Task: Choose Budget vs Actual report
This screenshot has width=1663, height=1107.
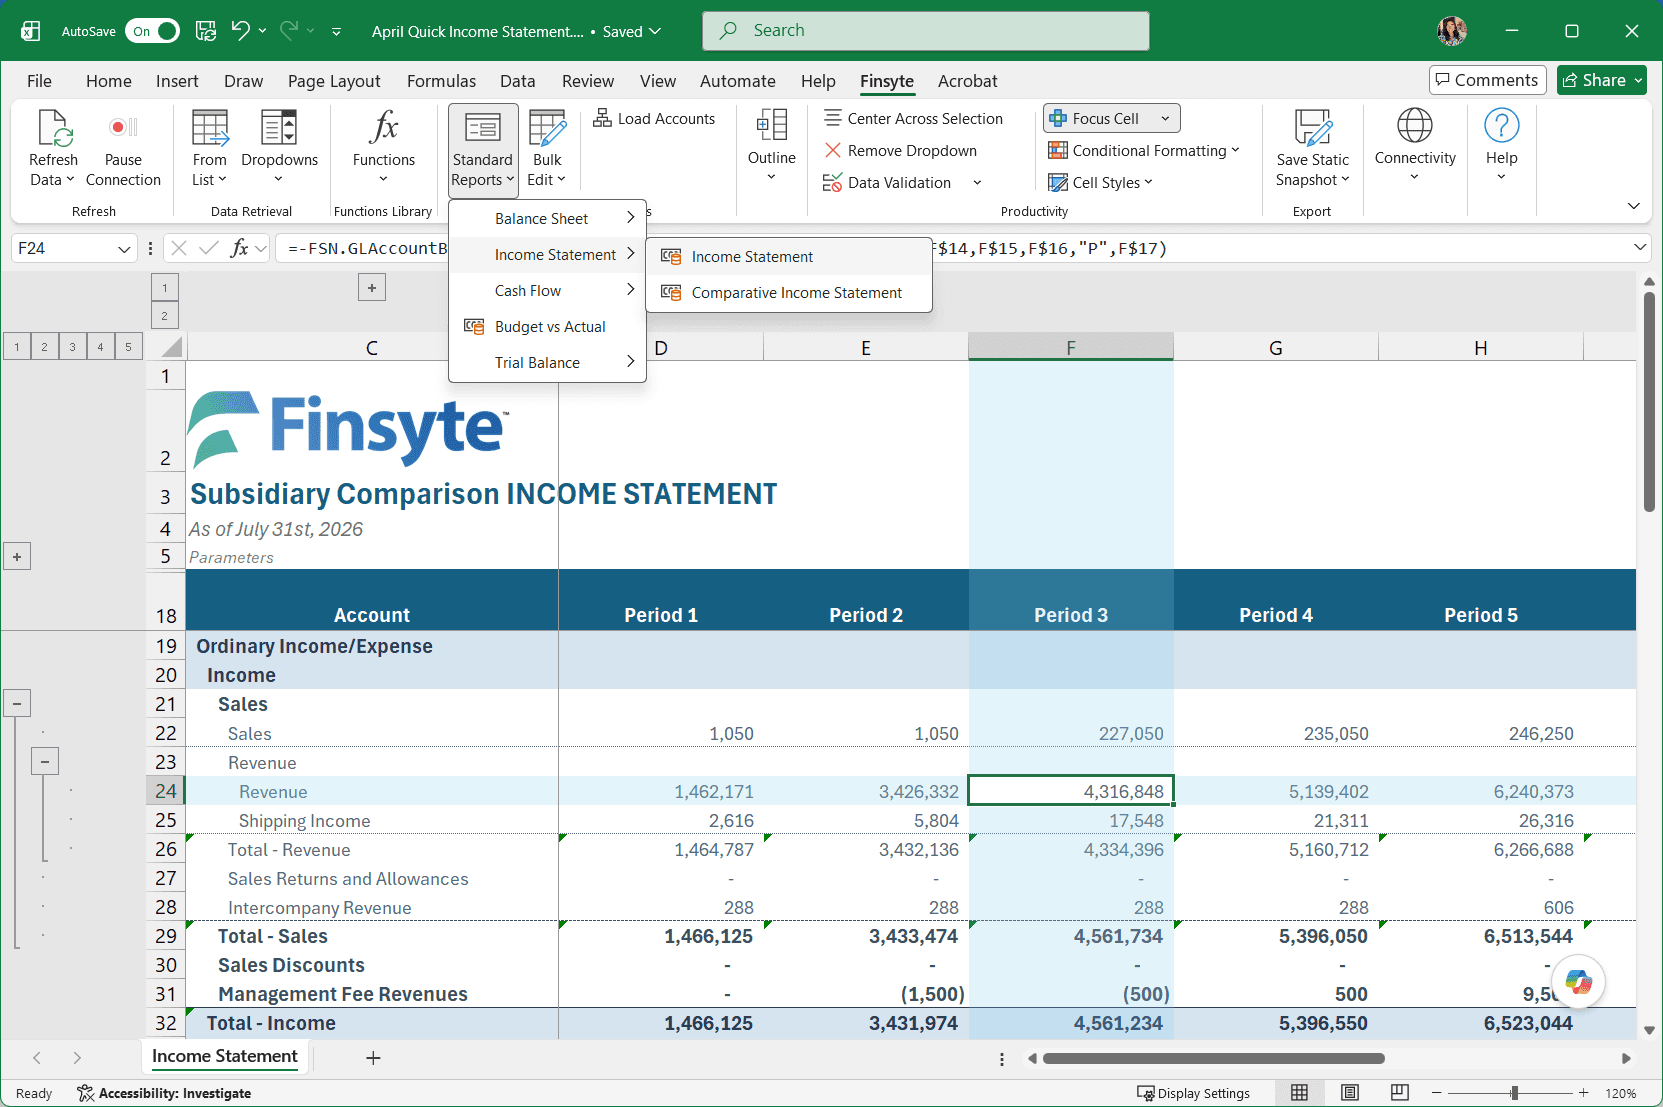Action: point(548,327)
